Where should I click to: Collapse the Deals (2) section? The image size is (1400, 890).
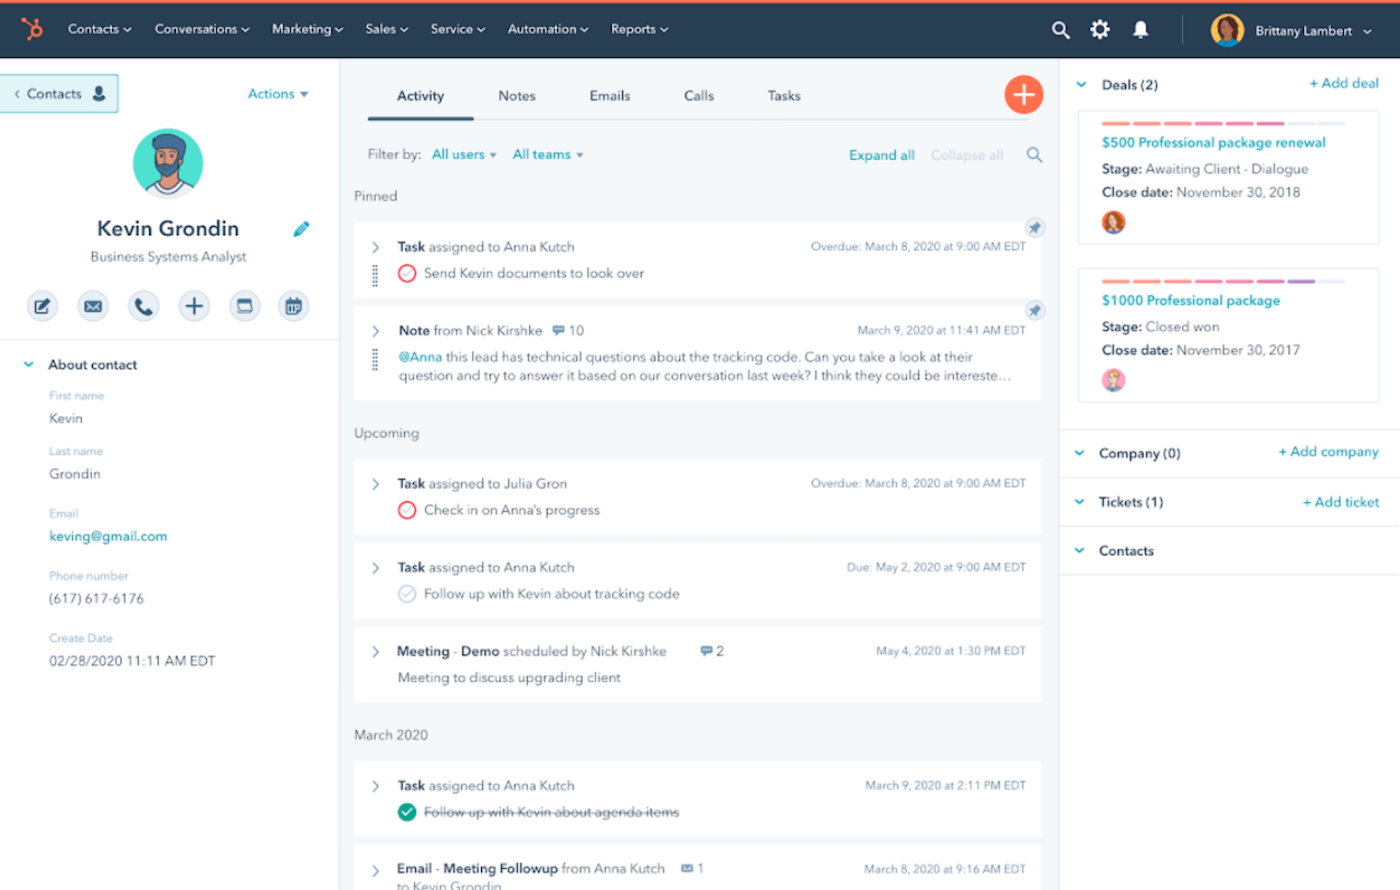(1080, 84)
